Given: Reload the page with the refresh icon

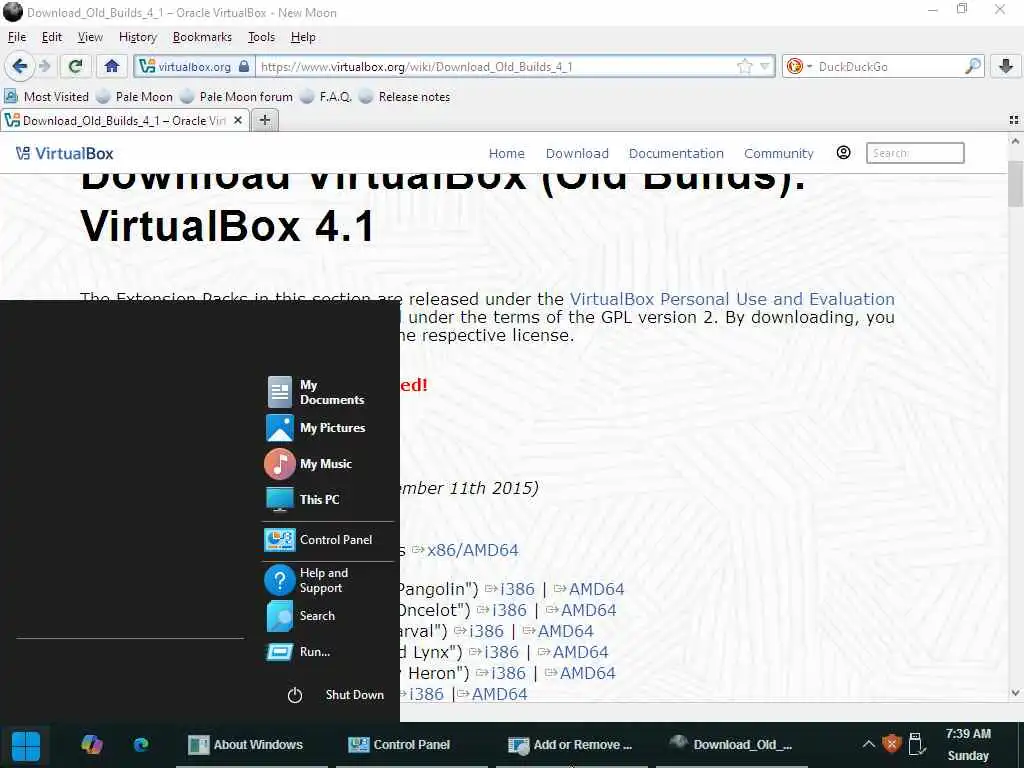Looking at the screenshot, I should pyautogui.click(x=75, y=66).
